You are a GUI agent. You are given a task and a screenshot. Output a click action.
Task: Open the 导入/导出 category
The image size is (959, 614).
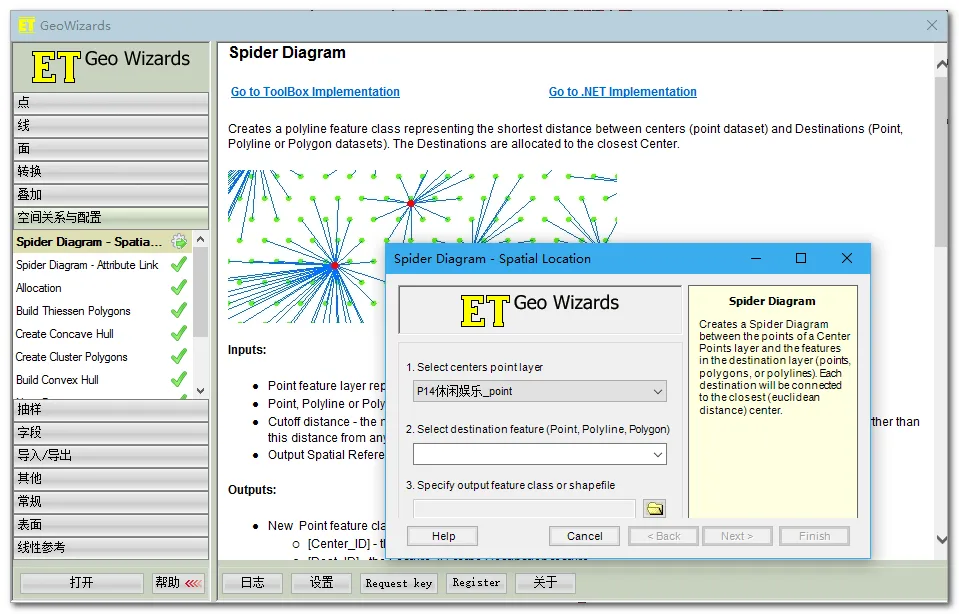click(x=111, y=456)
